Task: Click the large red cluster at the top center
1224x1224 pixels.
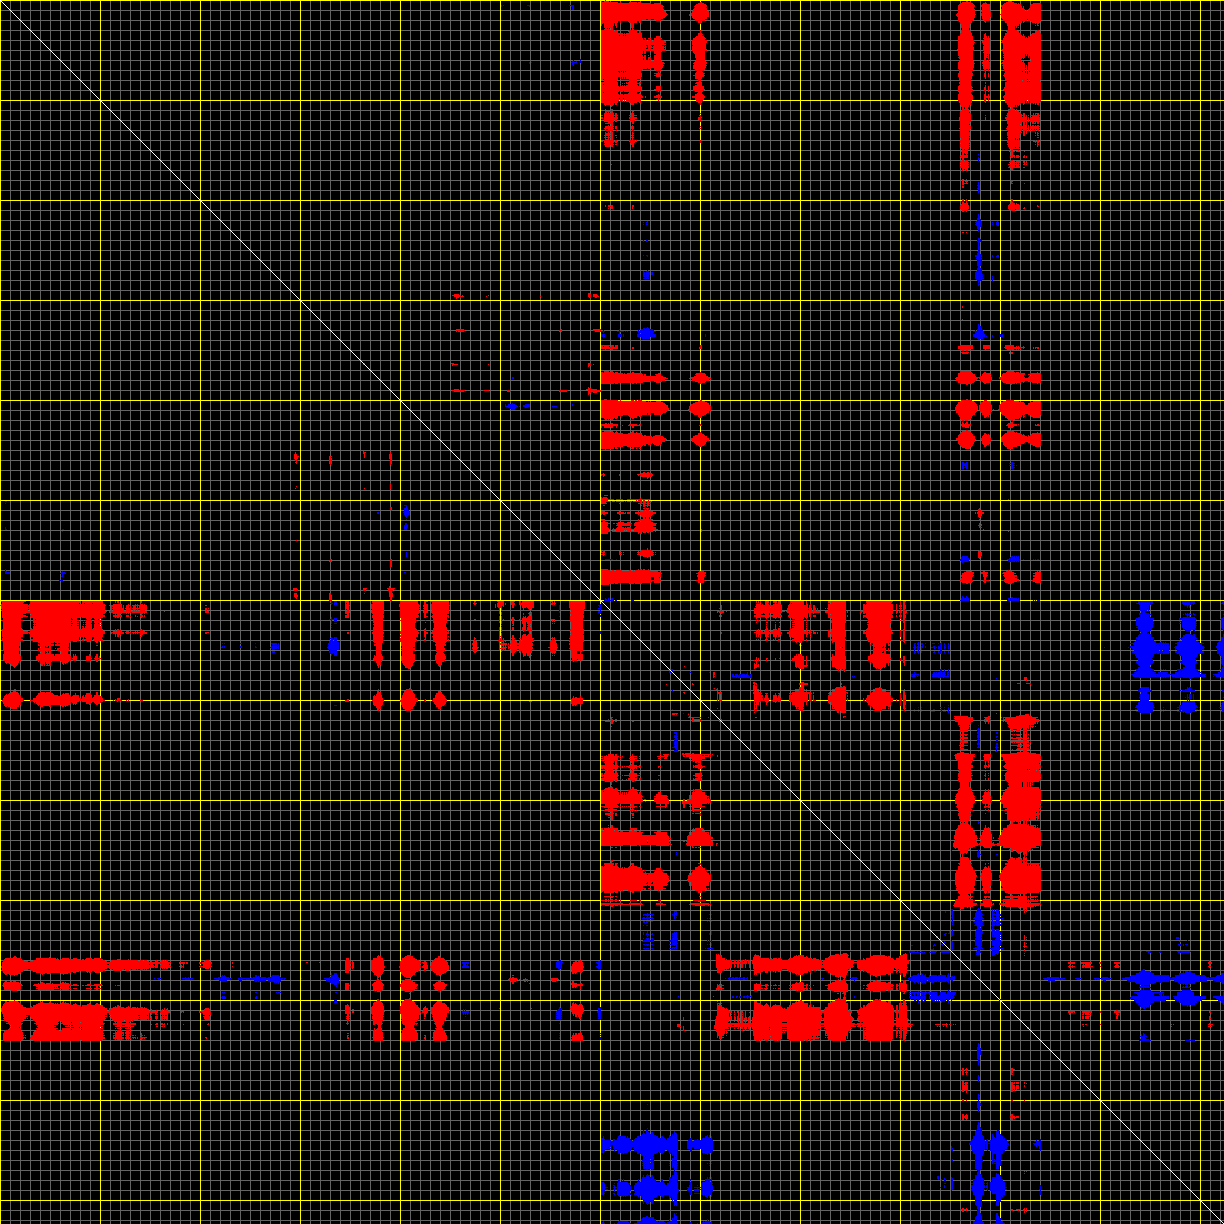Action: point(630,50)
